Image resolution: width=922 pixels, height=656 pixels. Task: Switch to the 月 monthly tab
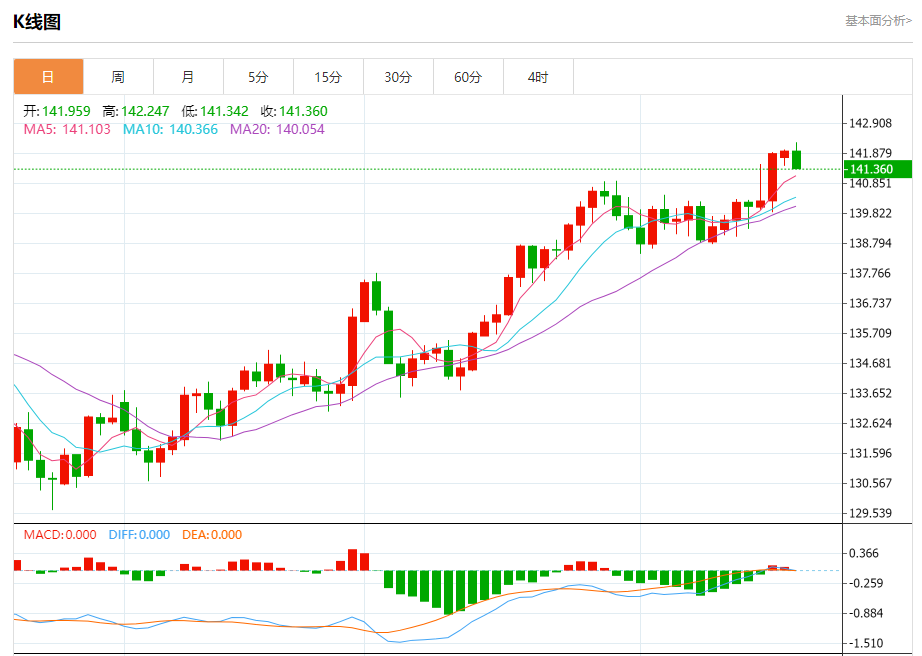(x=188, y=76)
